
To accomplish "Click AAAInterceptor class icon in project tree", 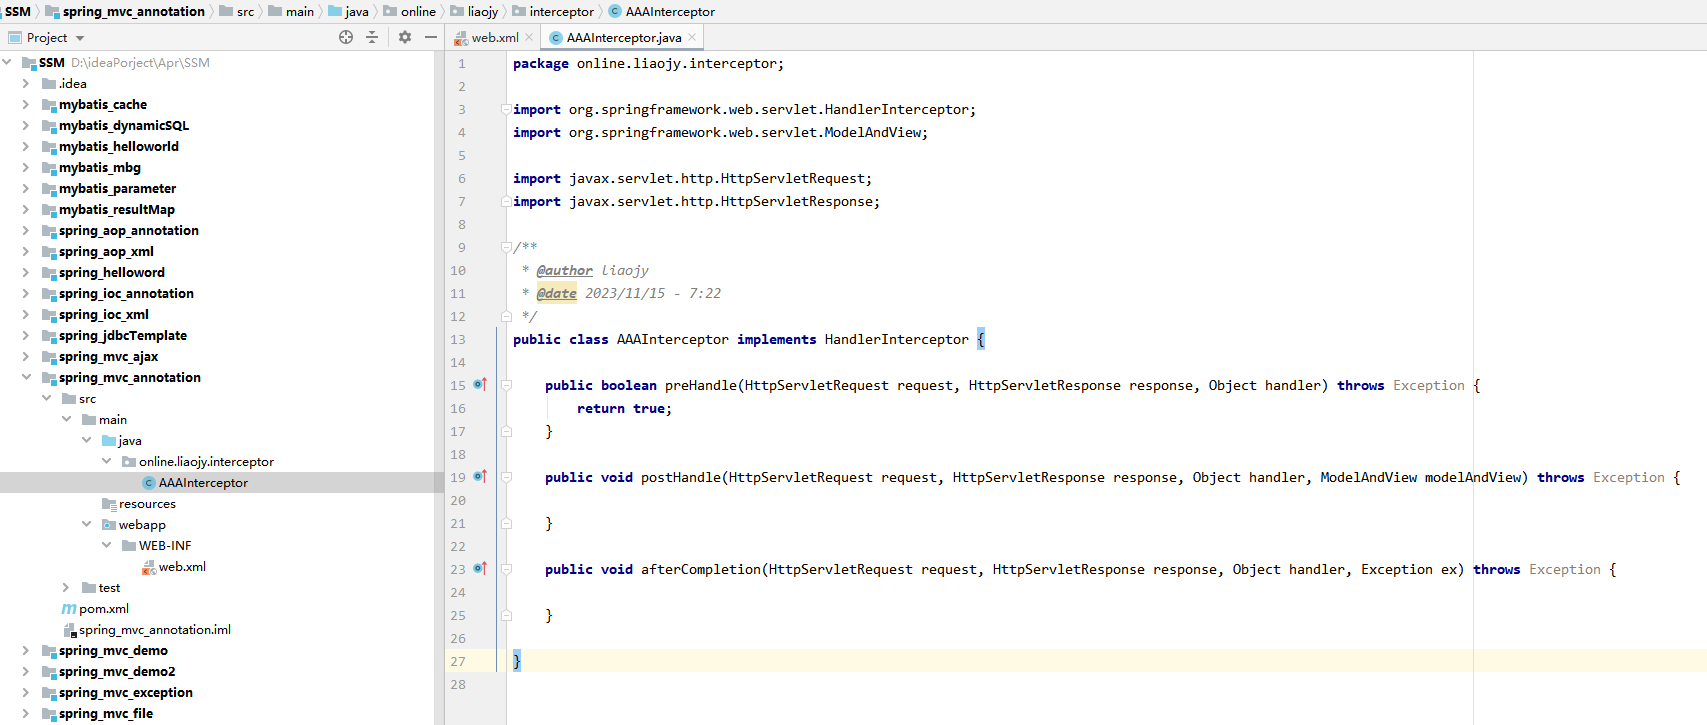I will [x=149, y=483].
